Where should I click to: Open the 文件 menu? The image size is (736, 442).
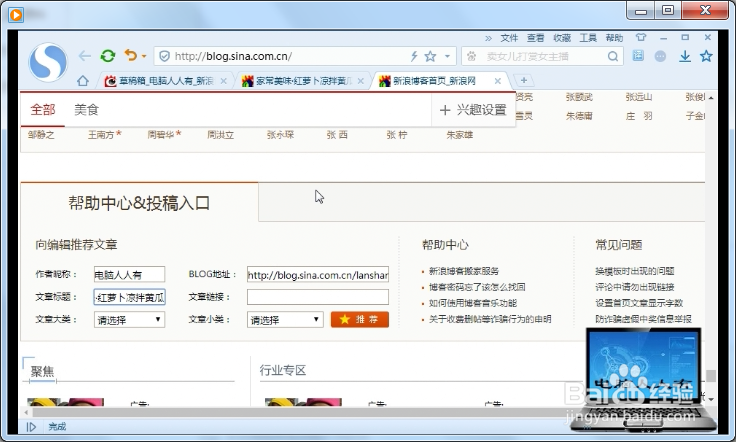509,38
